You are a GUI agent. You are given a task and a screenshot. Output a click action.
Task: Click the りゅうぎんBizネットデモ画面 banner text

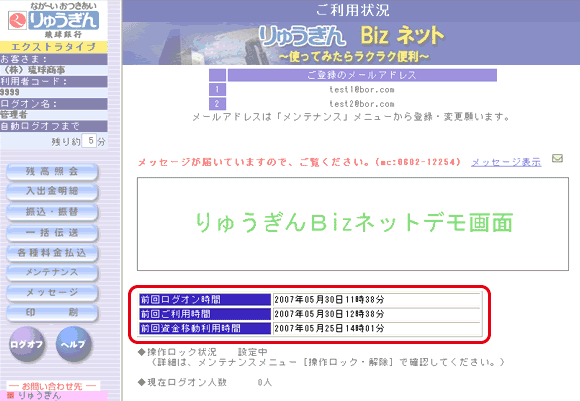tap(354, 223)
